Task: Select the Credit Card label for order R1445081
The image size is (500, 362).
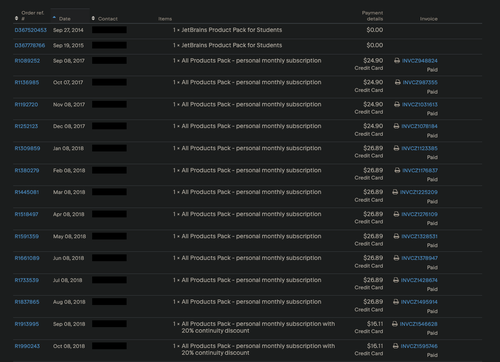Action: pos(369,200)
